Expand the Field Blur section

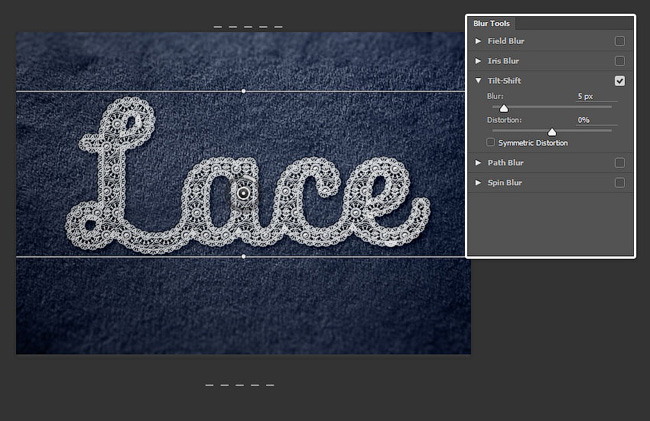tap(478, 41)
